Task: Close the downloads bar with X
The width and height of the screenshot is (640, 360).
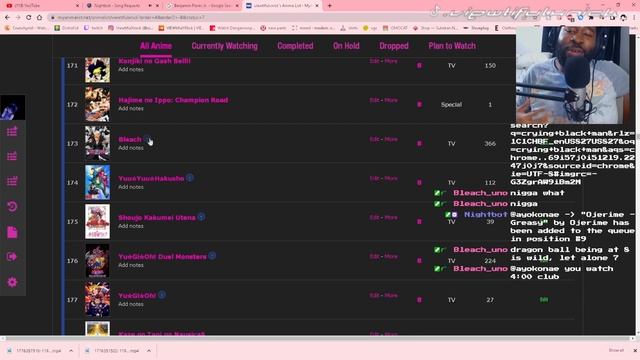Action: pyautogui.click(x=635, y=351)
